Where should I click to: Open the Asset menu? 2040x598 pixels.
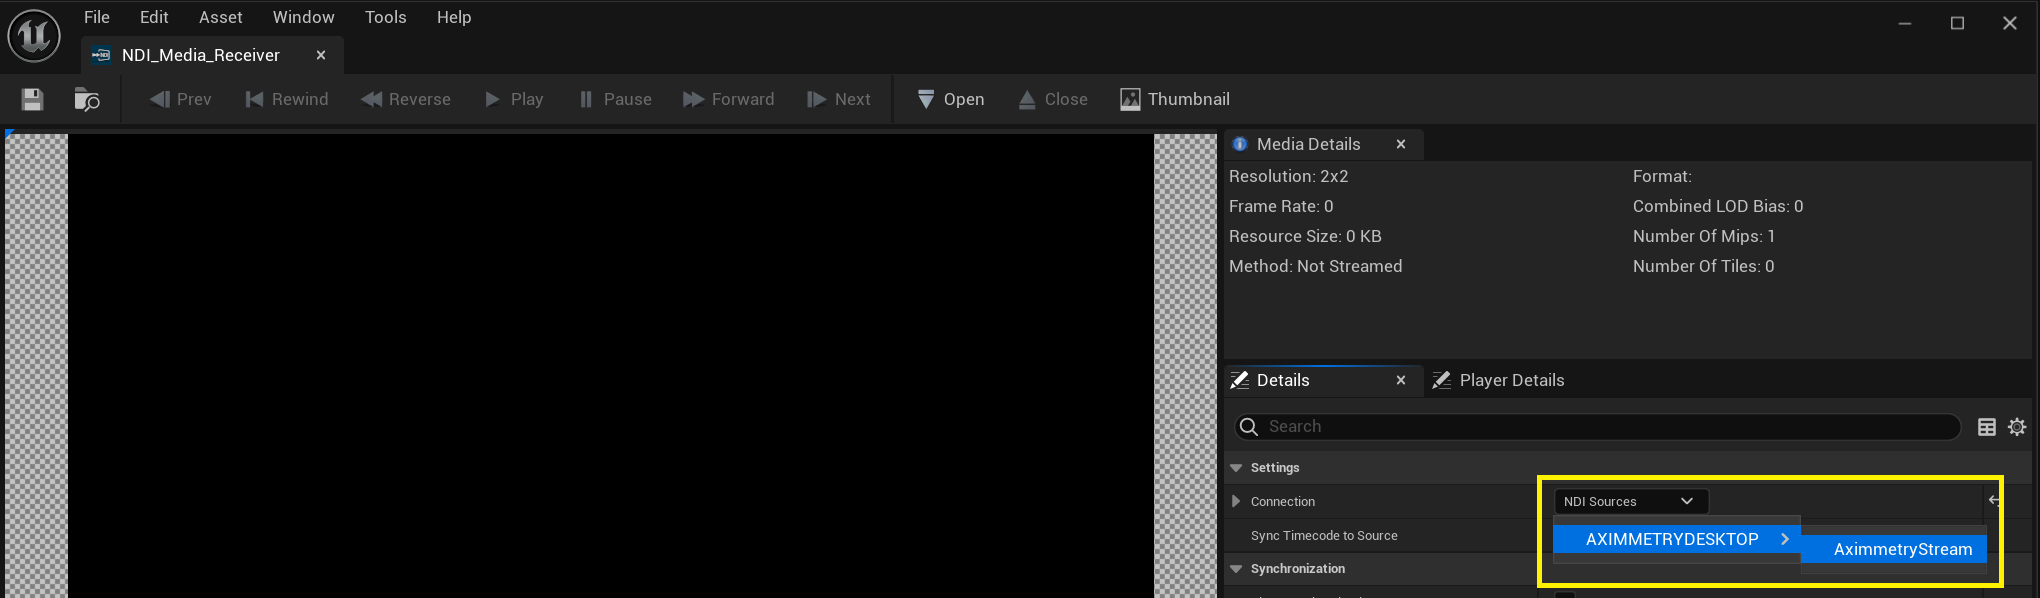(x=220, y=17)
